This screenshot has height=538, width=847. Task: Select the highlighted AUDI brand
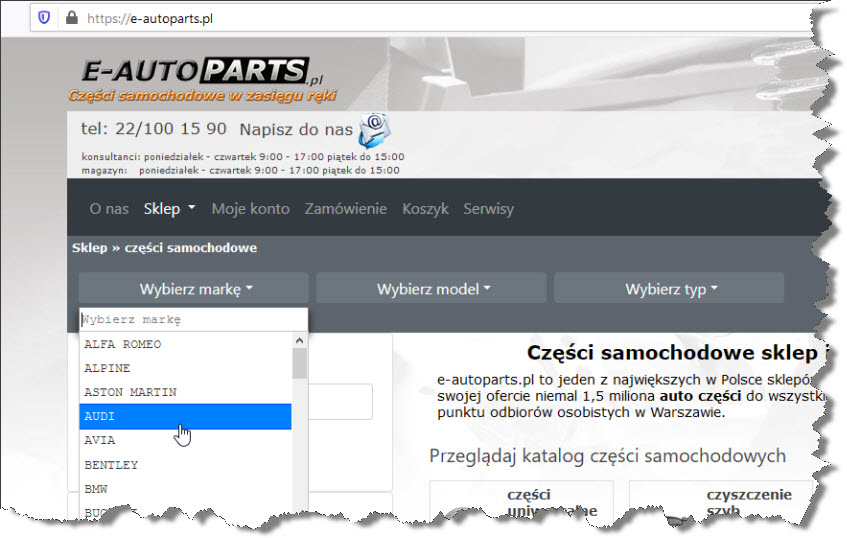click(x=185, y=416)
